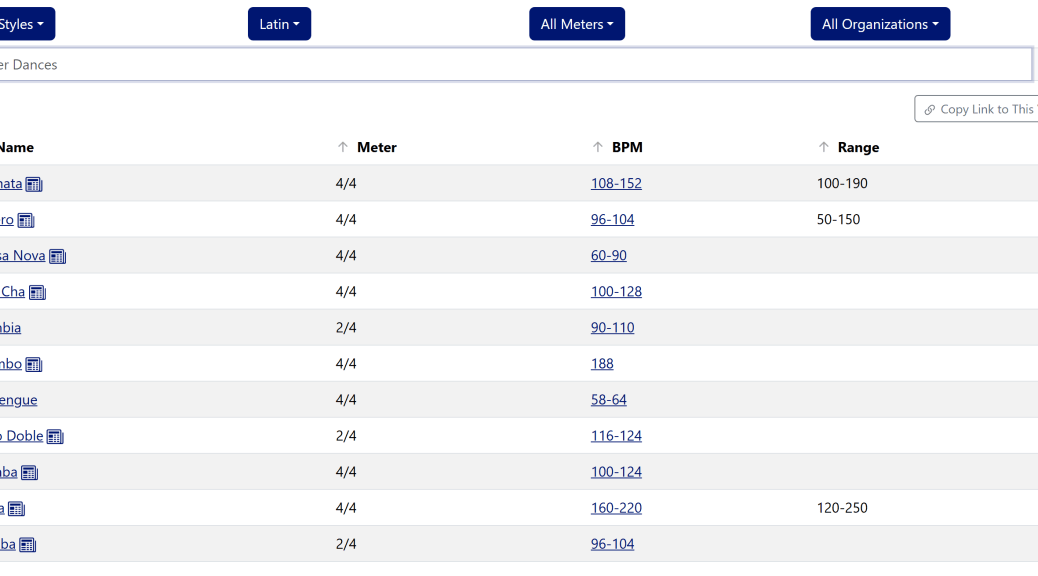Screen dimensions: 1038x576
Task: Open the 100-124 BPM link
Action: pos(616,472)
